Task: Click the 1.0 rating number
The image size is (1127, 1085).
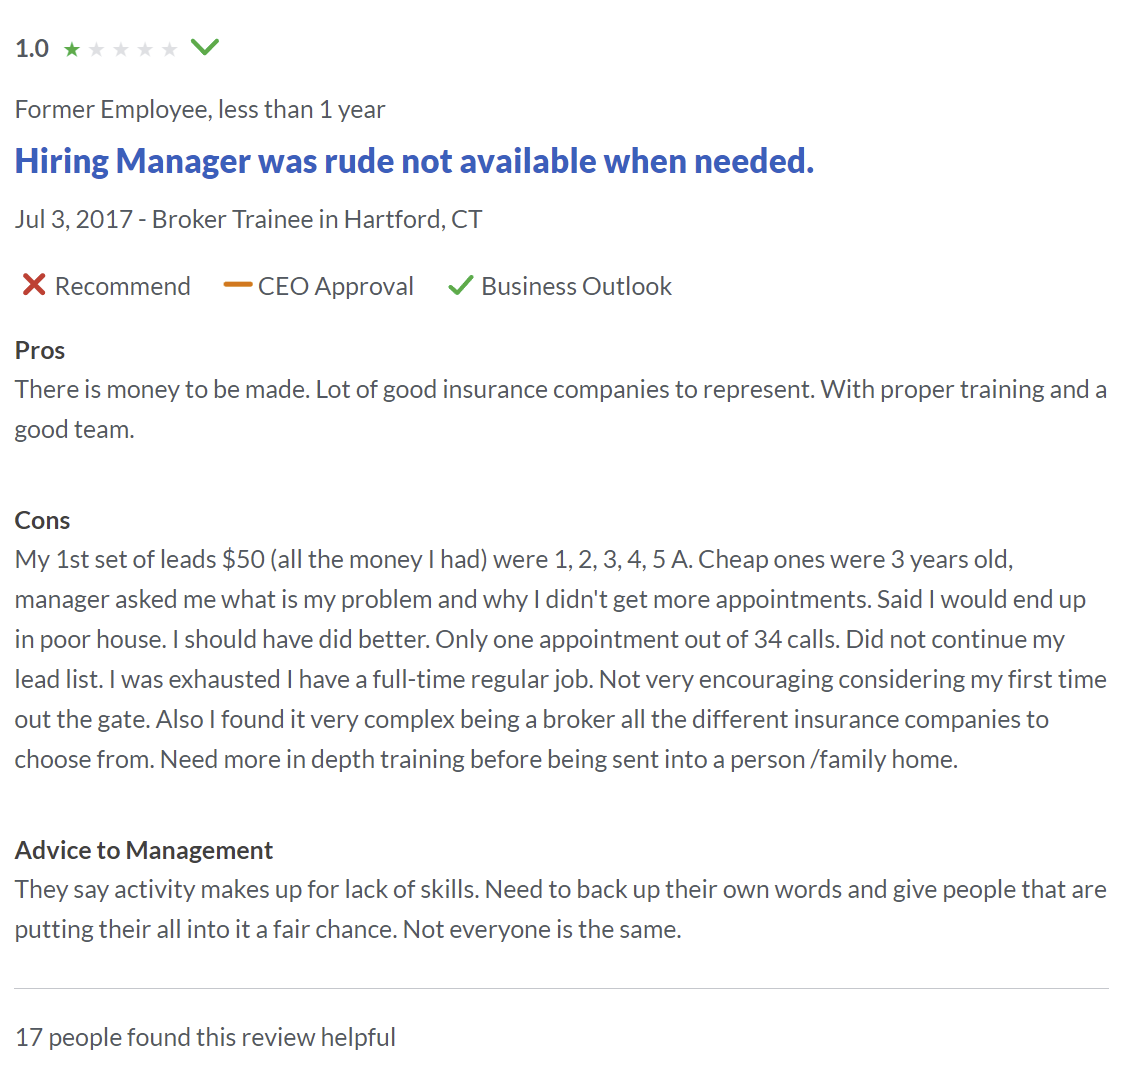Action: pyautogui.click(x=32, y=49)
